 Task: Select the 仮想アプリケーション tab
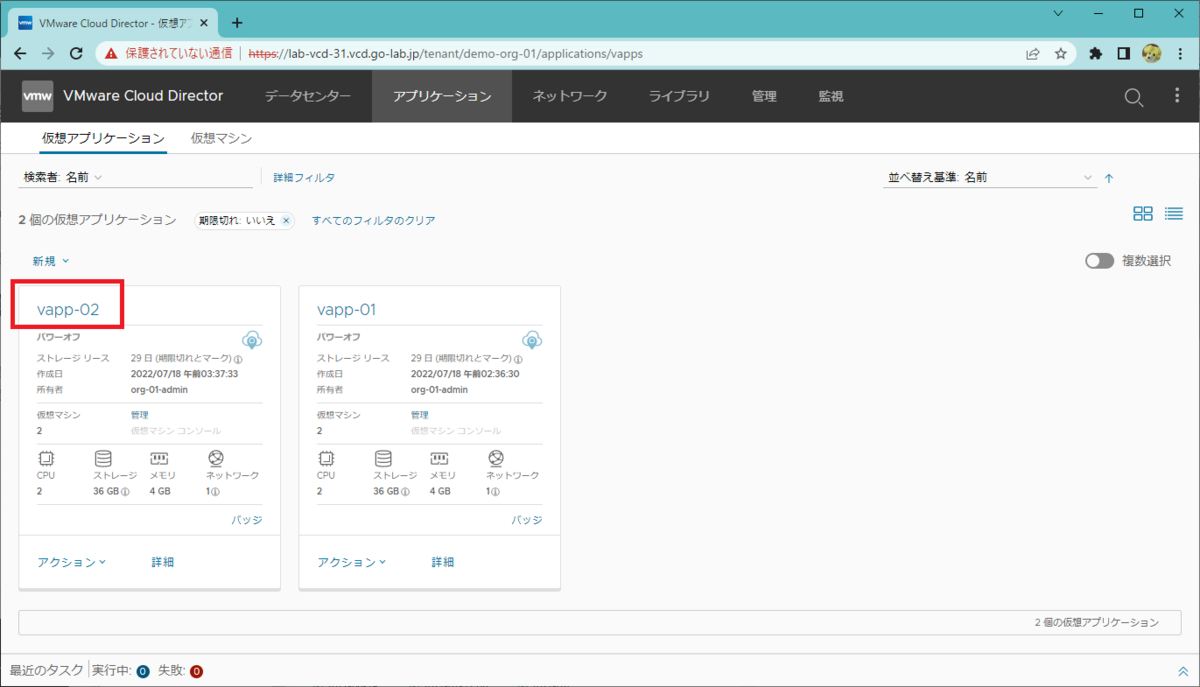(103, 139)
